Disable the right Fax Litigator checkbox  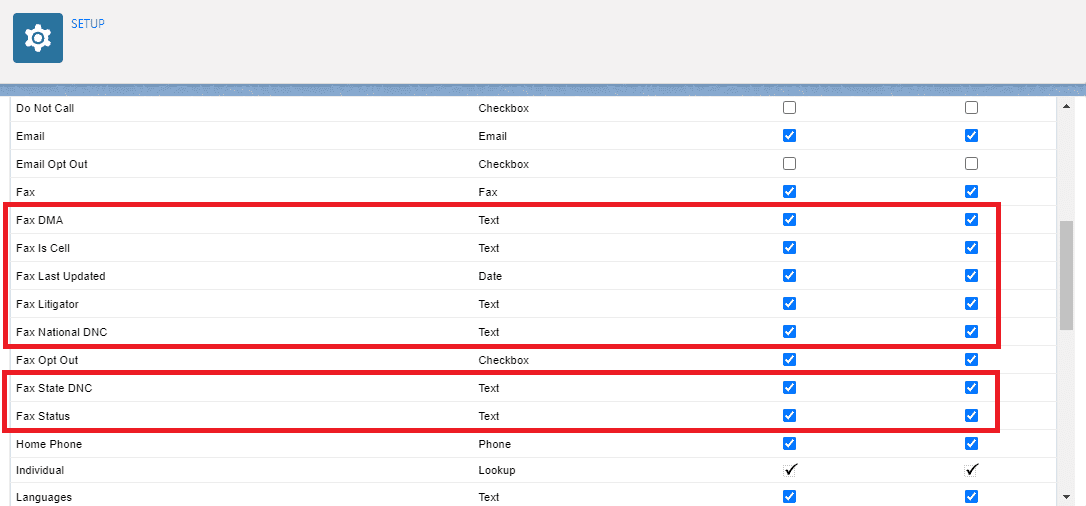(x=971, y=304)
